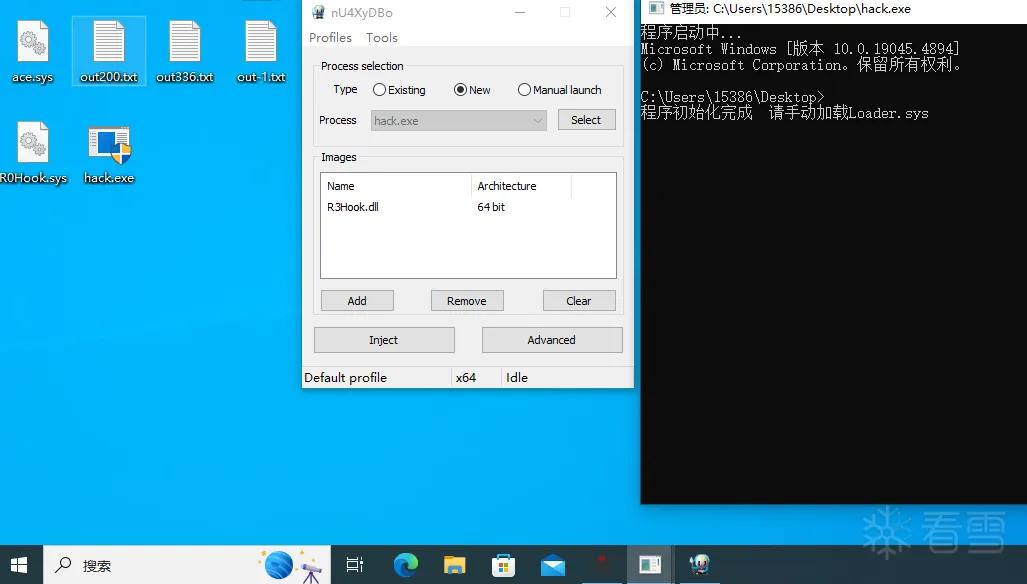Open the Mail app from taskbar
1027x584 pixels.
(553, 564)
